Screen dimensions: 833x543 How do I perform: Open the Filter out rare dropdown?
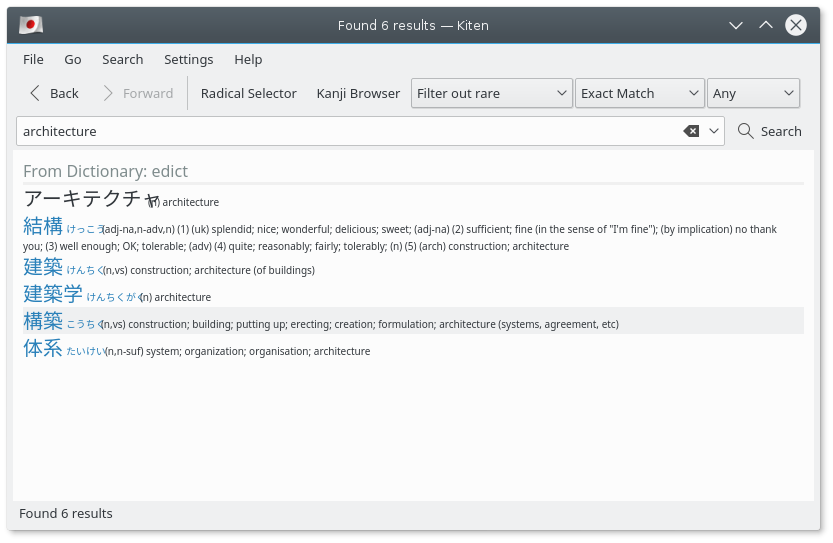coord(492,93)
